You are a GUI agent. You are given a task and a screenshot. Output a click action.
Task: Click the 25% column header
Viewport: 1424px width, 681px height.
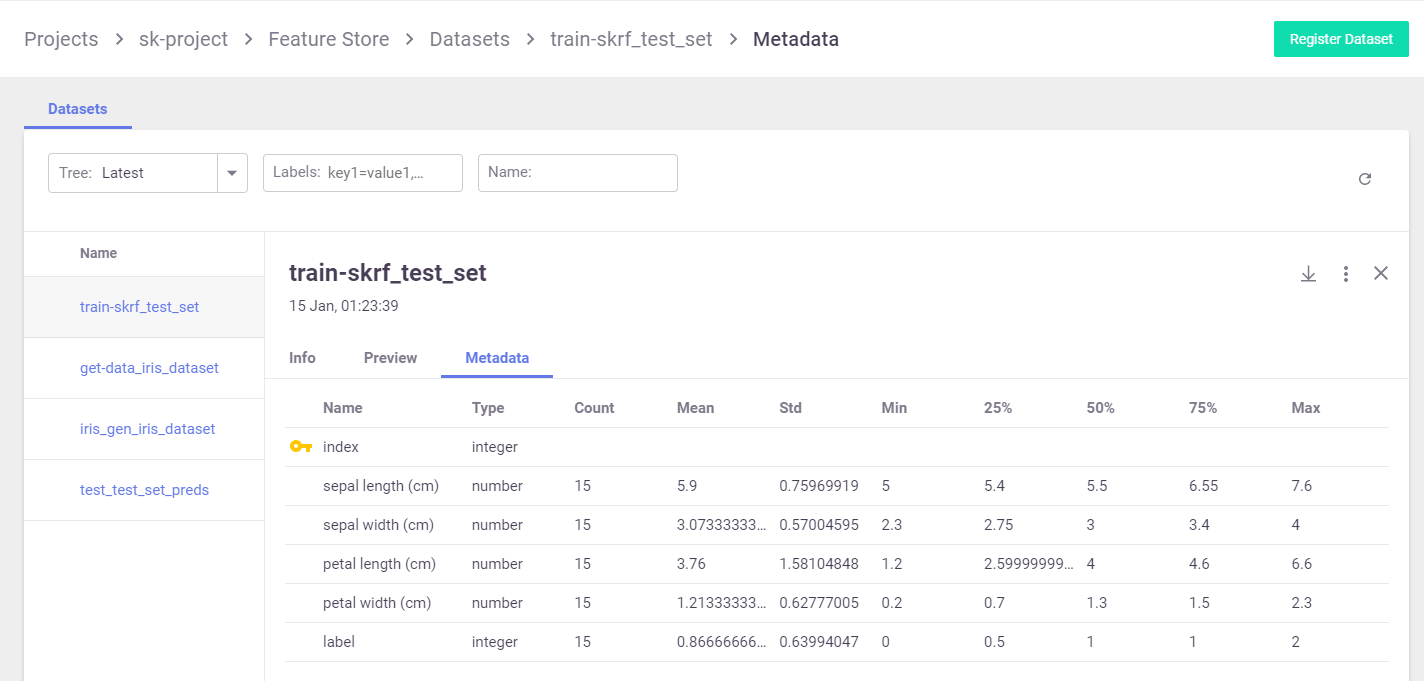pos(998,408)
